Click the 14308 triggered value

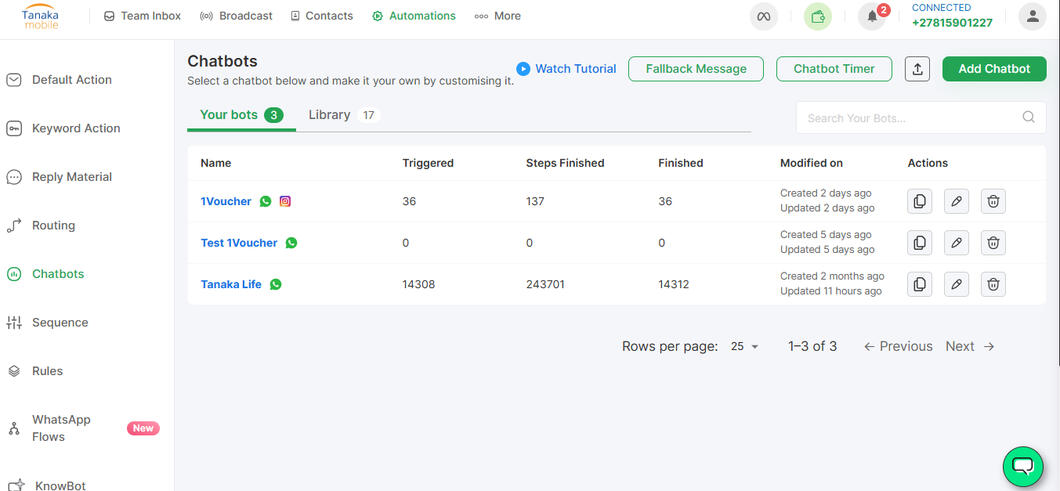(418, 285)
